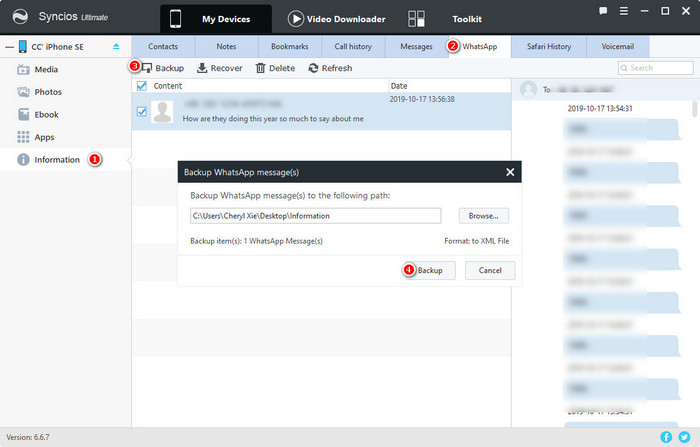Switch to the Contacts tab
Screen dimensions: 700x447
163,46
